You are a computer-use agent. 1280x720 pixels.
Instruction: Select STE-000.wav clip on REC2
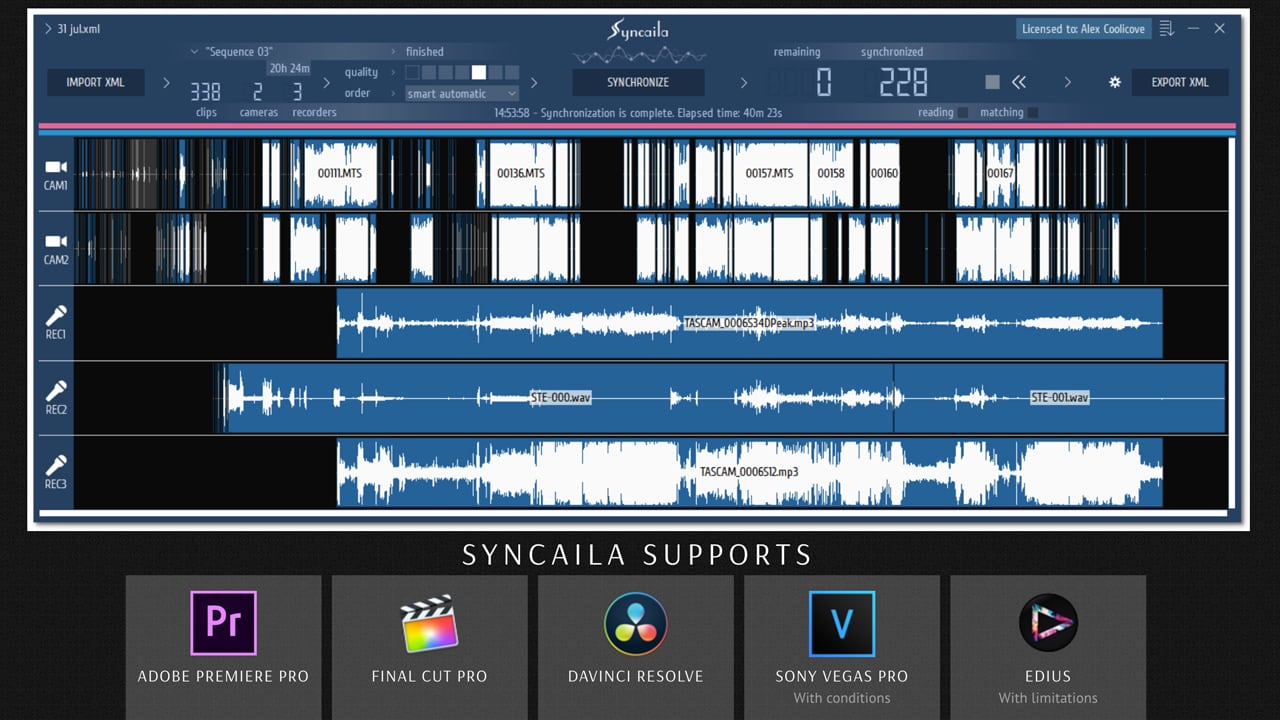pyautogui.click(x=560, y=398)
